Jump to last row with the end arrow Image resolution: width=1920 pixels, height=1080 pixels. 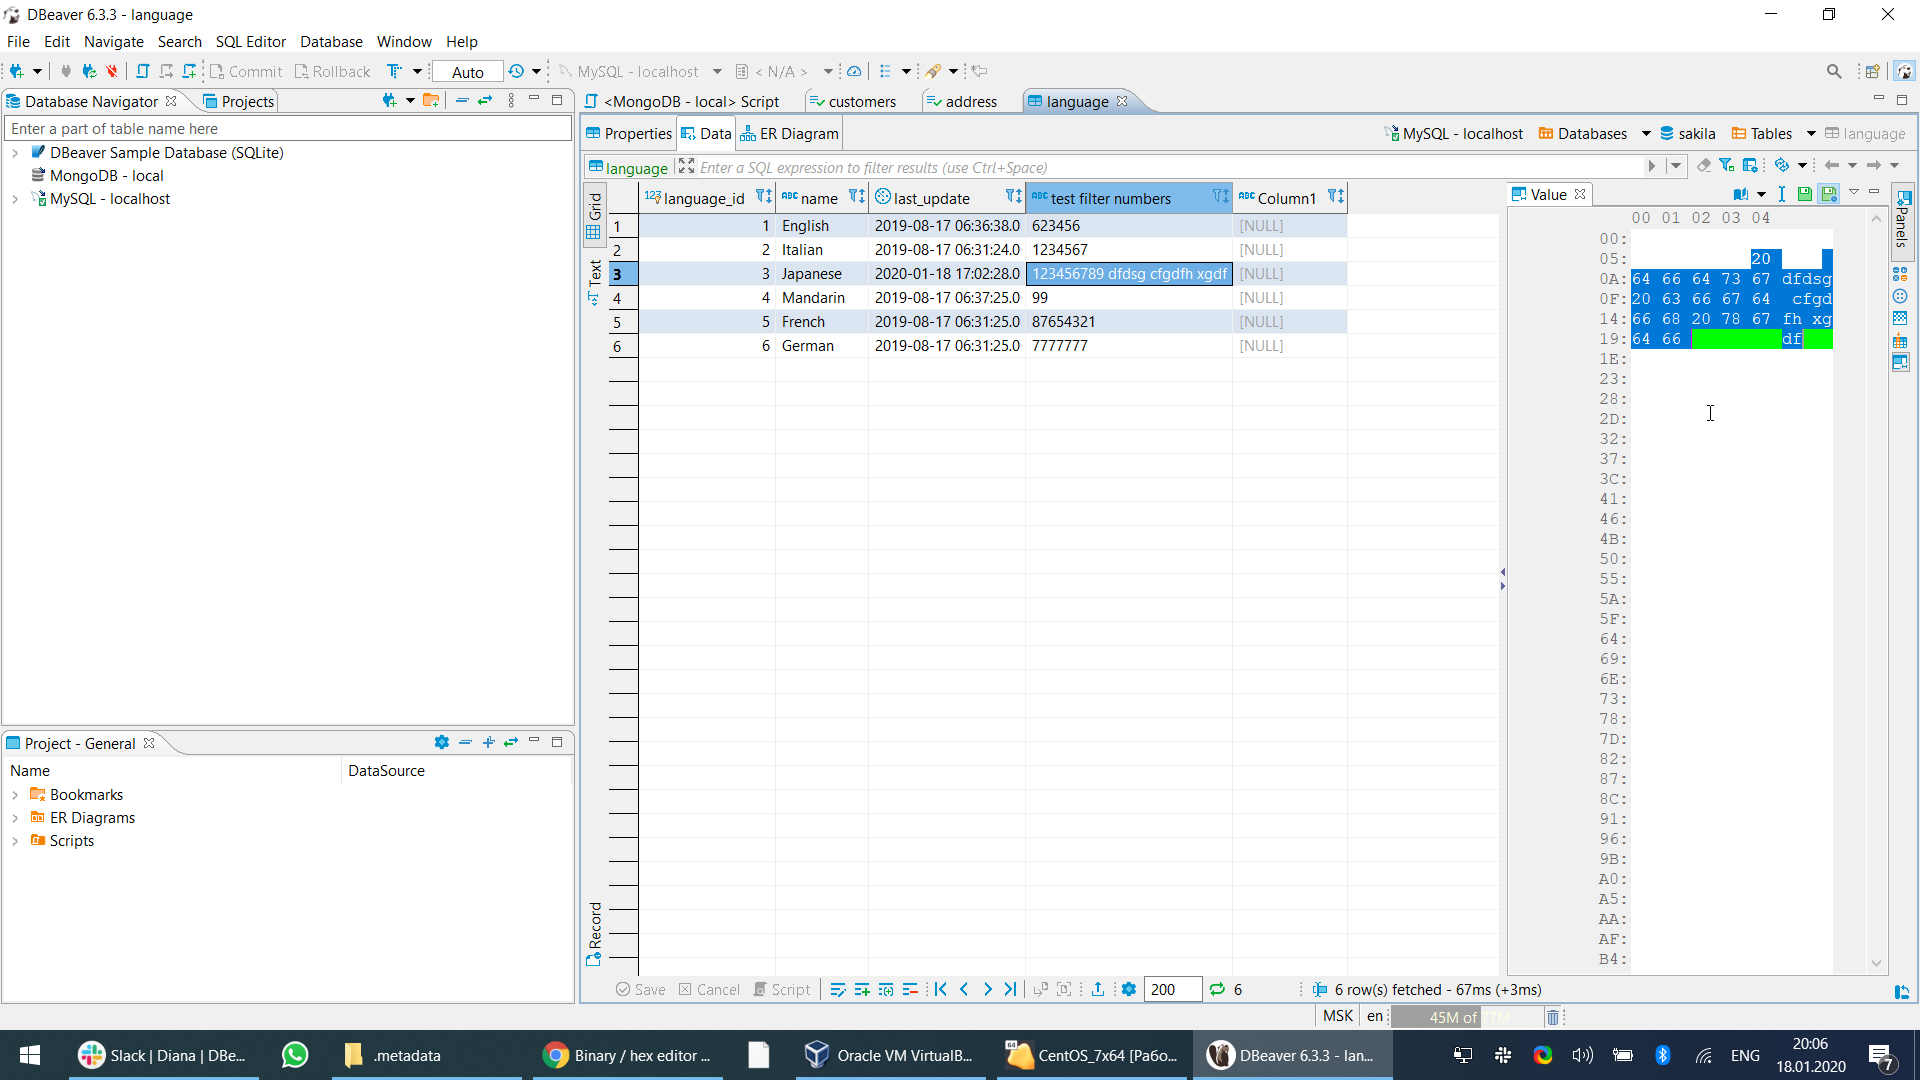[1010, 989]
